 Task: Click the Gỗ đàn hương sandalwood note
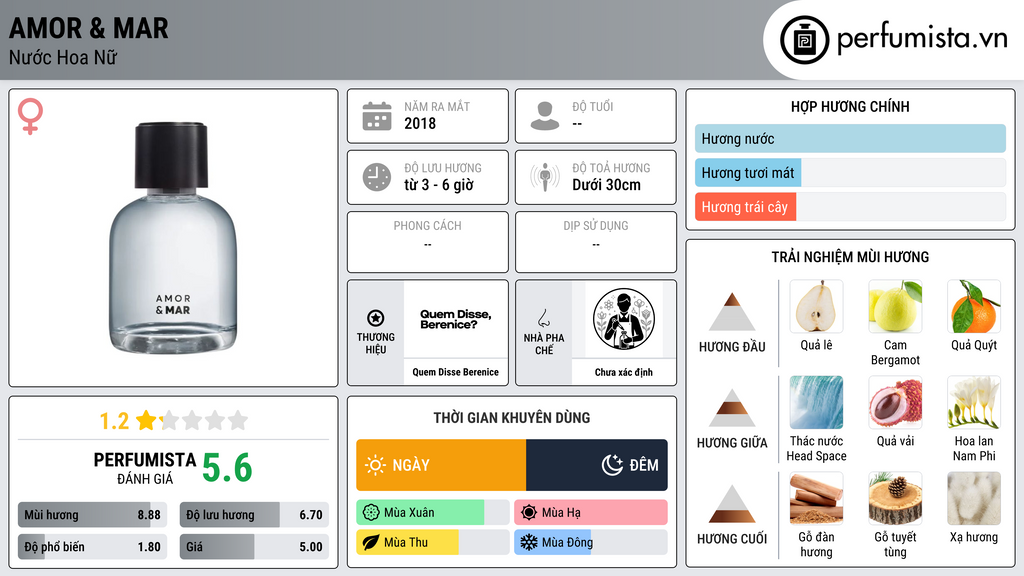(816, 498)
